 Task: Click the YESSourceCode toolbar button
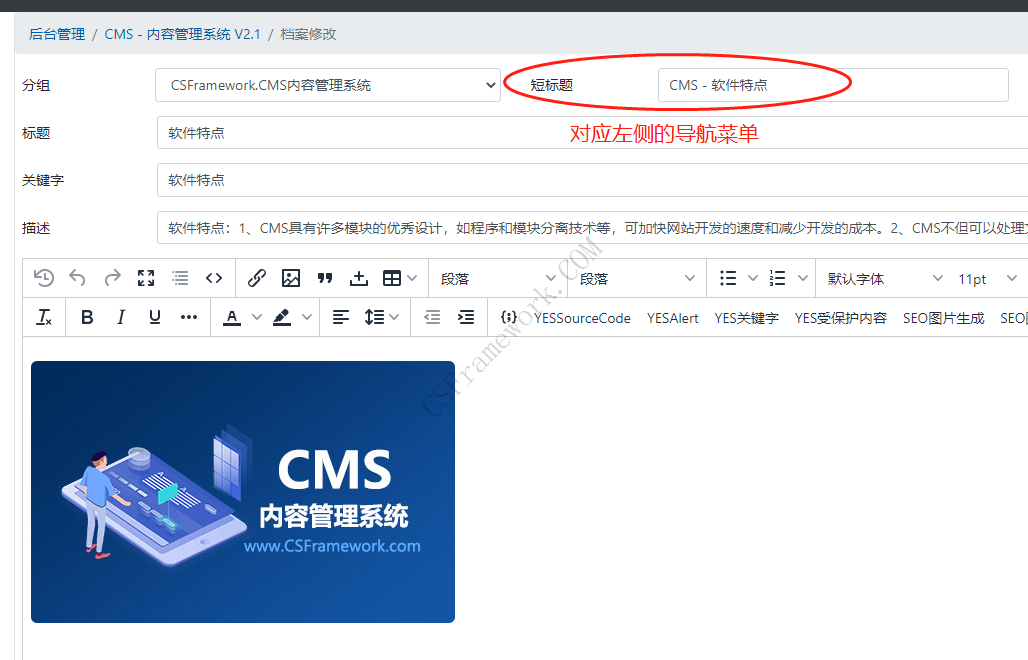point(582,318)
